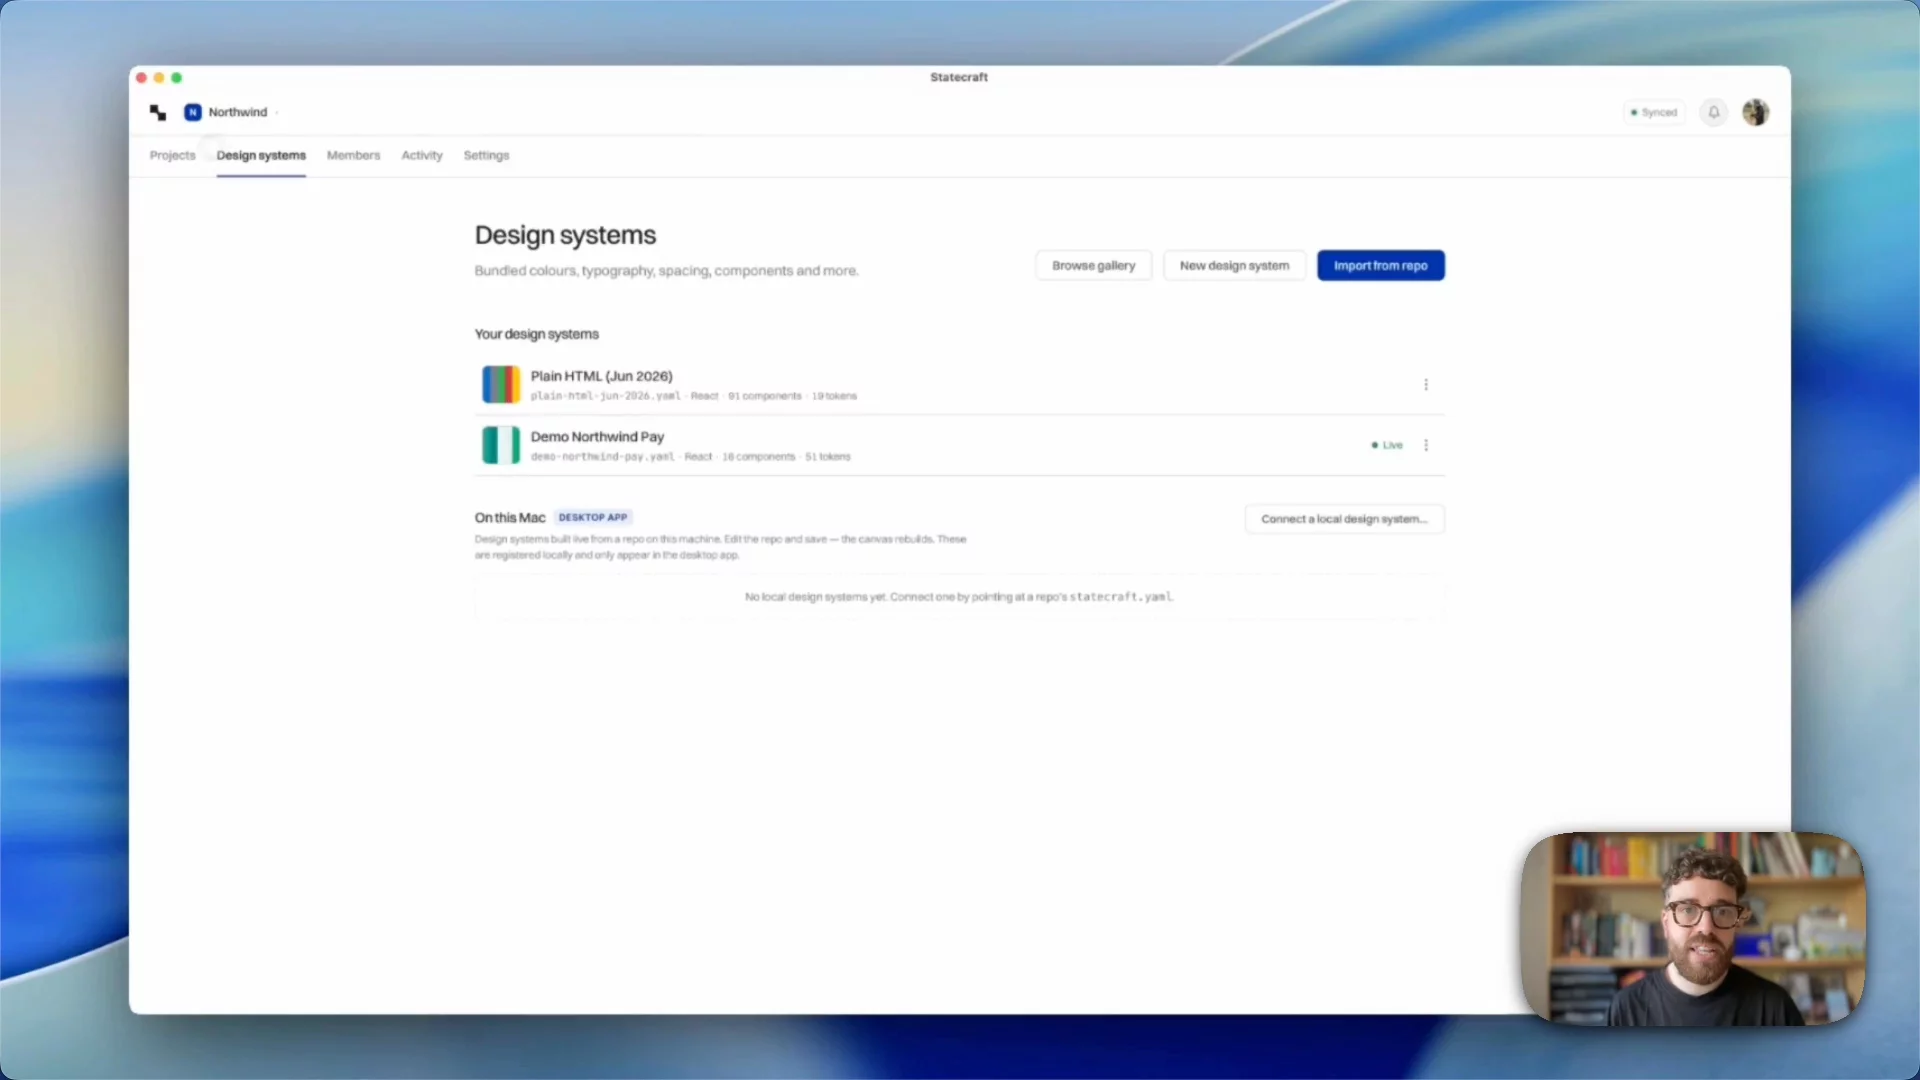Click the "91 components" count
Screen dimensions: 1920x1080
point(764,396)
